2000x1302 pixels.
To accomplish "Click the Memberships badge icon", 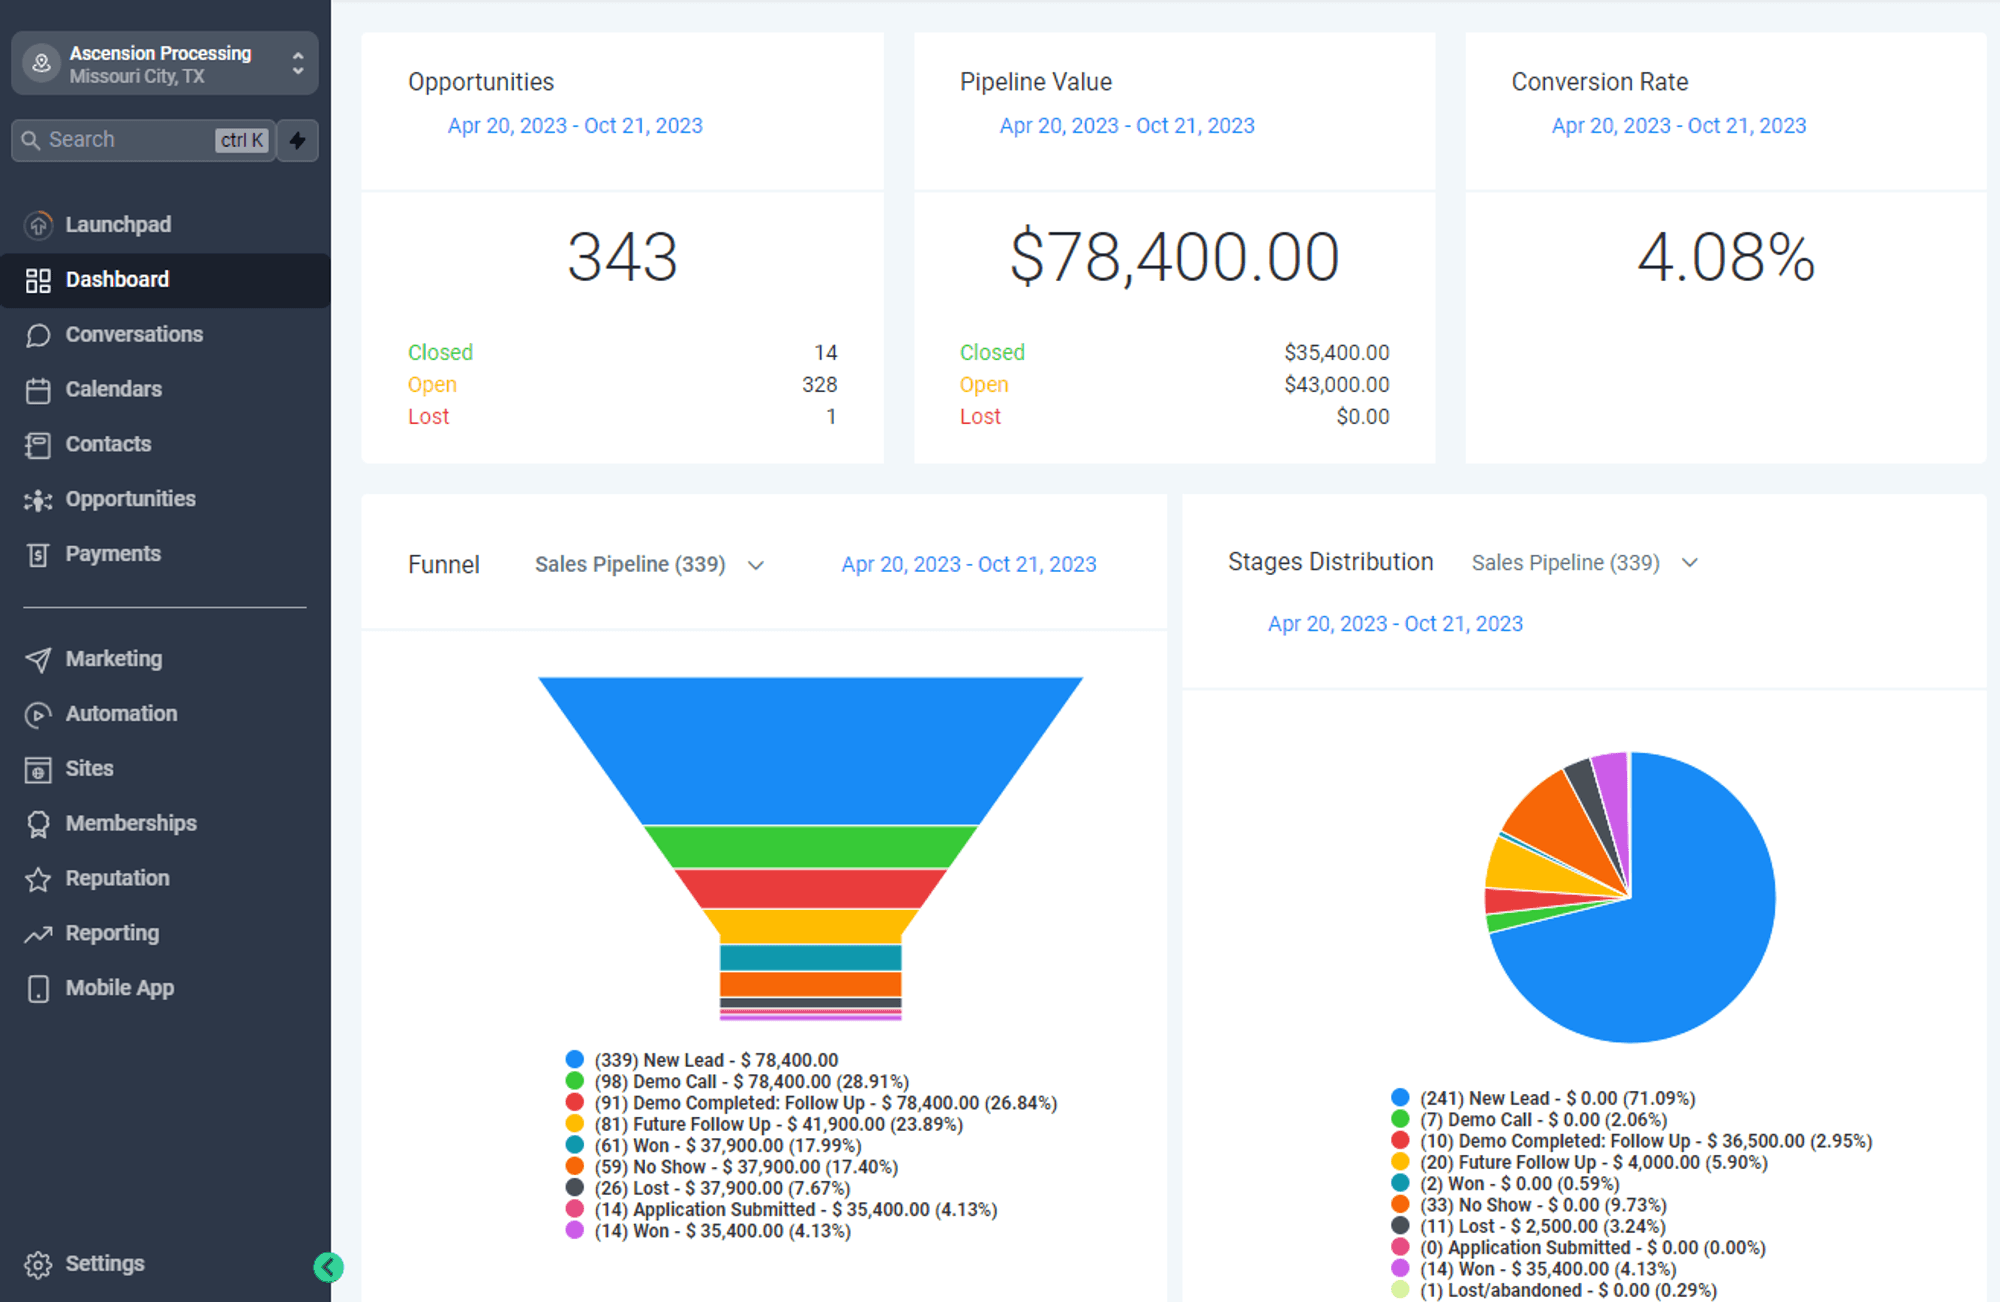I will point(38,824).
